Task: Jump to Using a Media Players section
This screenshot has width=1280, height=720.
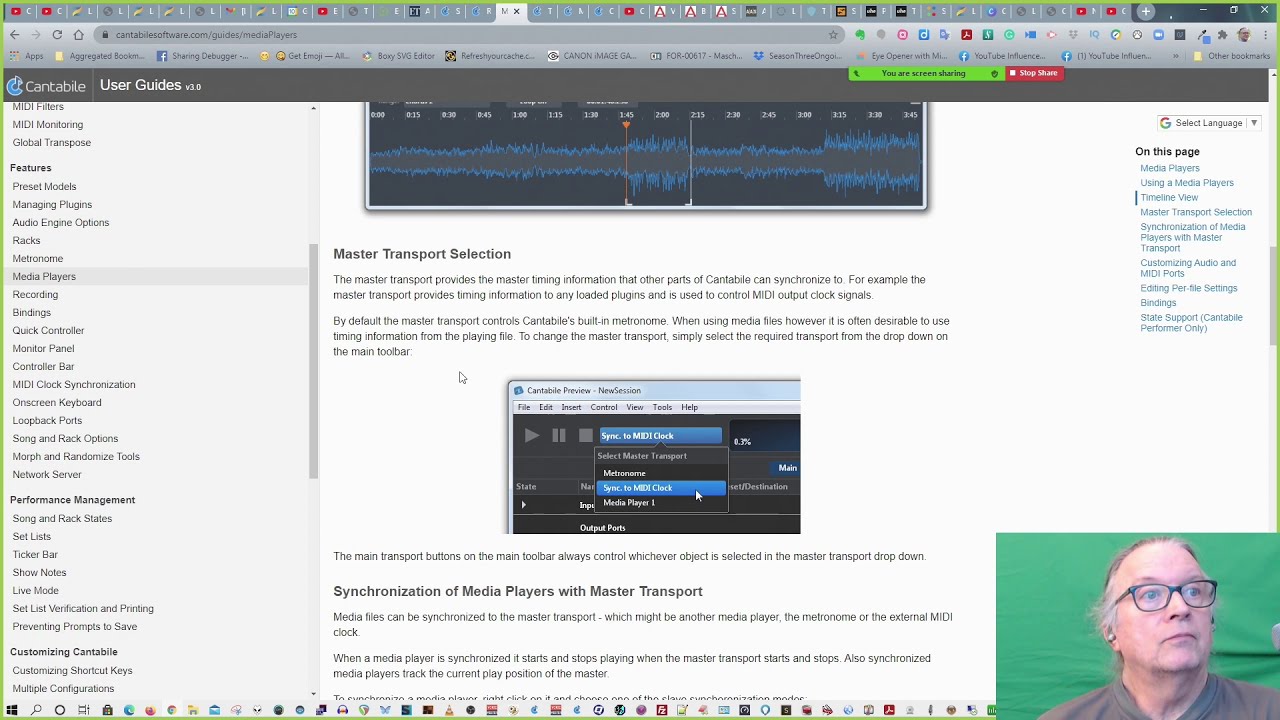Action: 1187,183
